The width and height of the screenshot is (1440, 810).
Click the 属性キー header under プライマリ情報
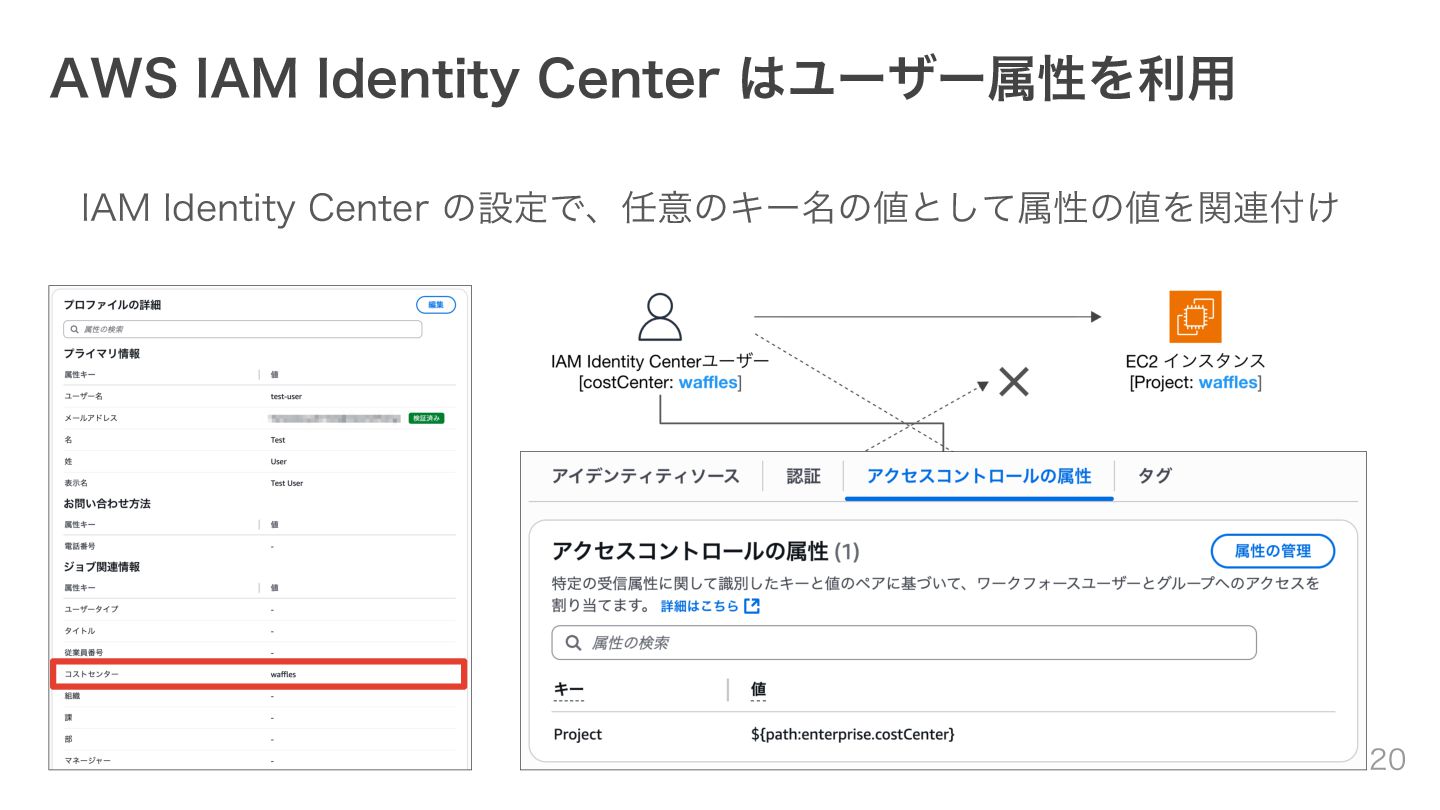tap(80, 375)
